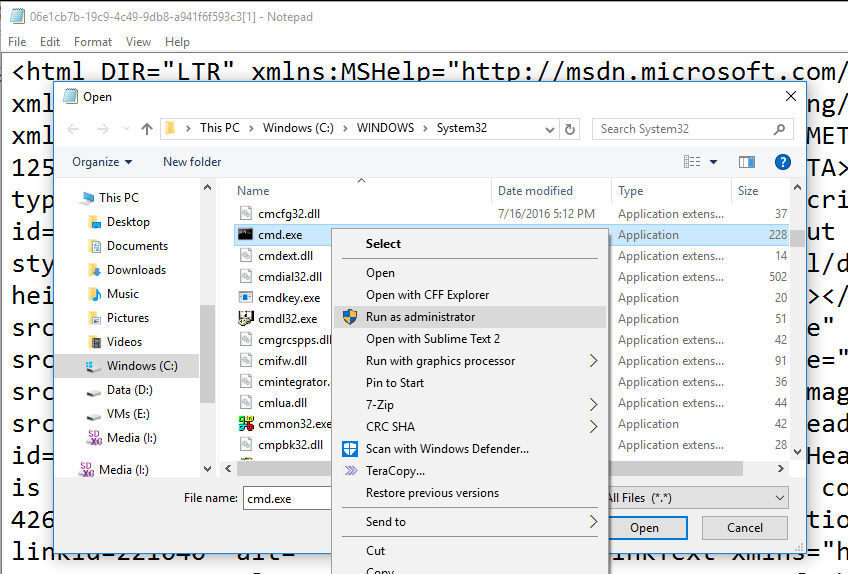Viewport: 848px width, 574px height.
Task: Open the Organize dropdown menu
Action: coord(102,162)
